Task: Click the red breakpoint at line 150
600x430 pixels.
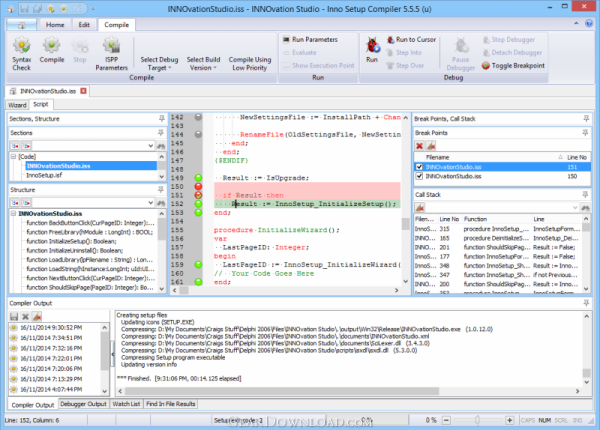Action: click(198, 186)
